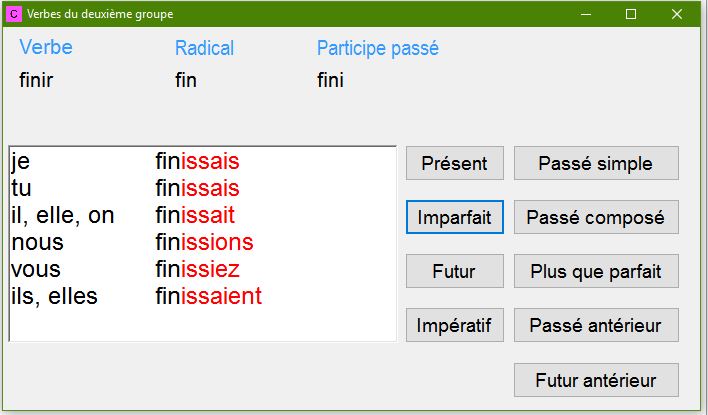This screenshot has height=415, width=708.
Task: Maximize the Verbes du deuxième groupe window
Action: point(631,14)
